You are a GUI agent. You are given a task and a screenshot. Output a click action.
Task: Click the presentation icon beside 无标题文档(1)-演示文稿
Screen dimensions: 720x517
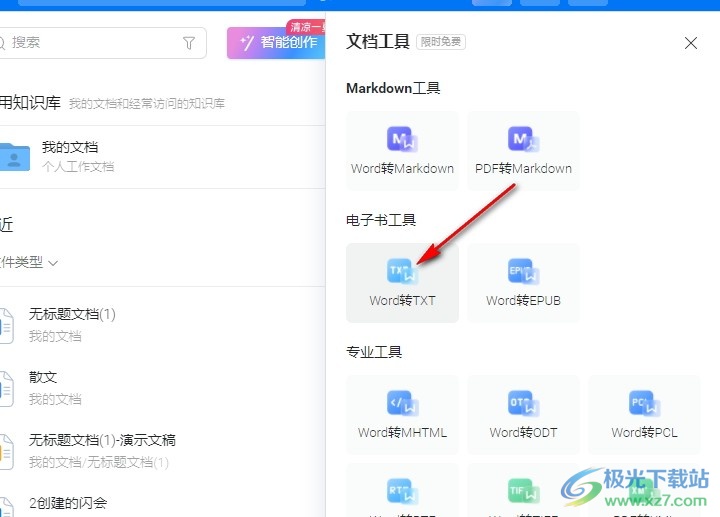pos(6,452)
